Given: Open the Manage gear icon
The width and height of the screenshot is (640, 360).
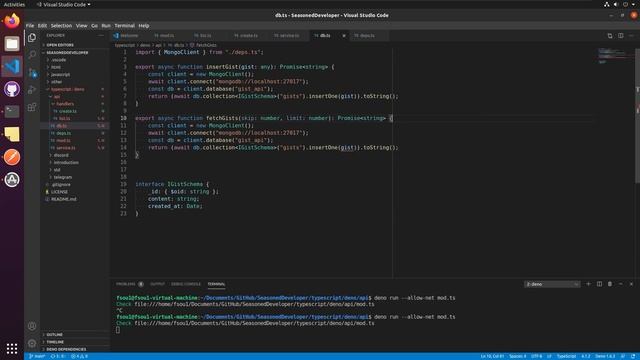Looking at the screenshot, I should tap(32, 343).
